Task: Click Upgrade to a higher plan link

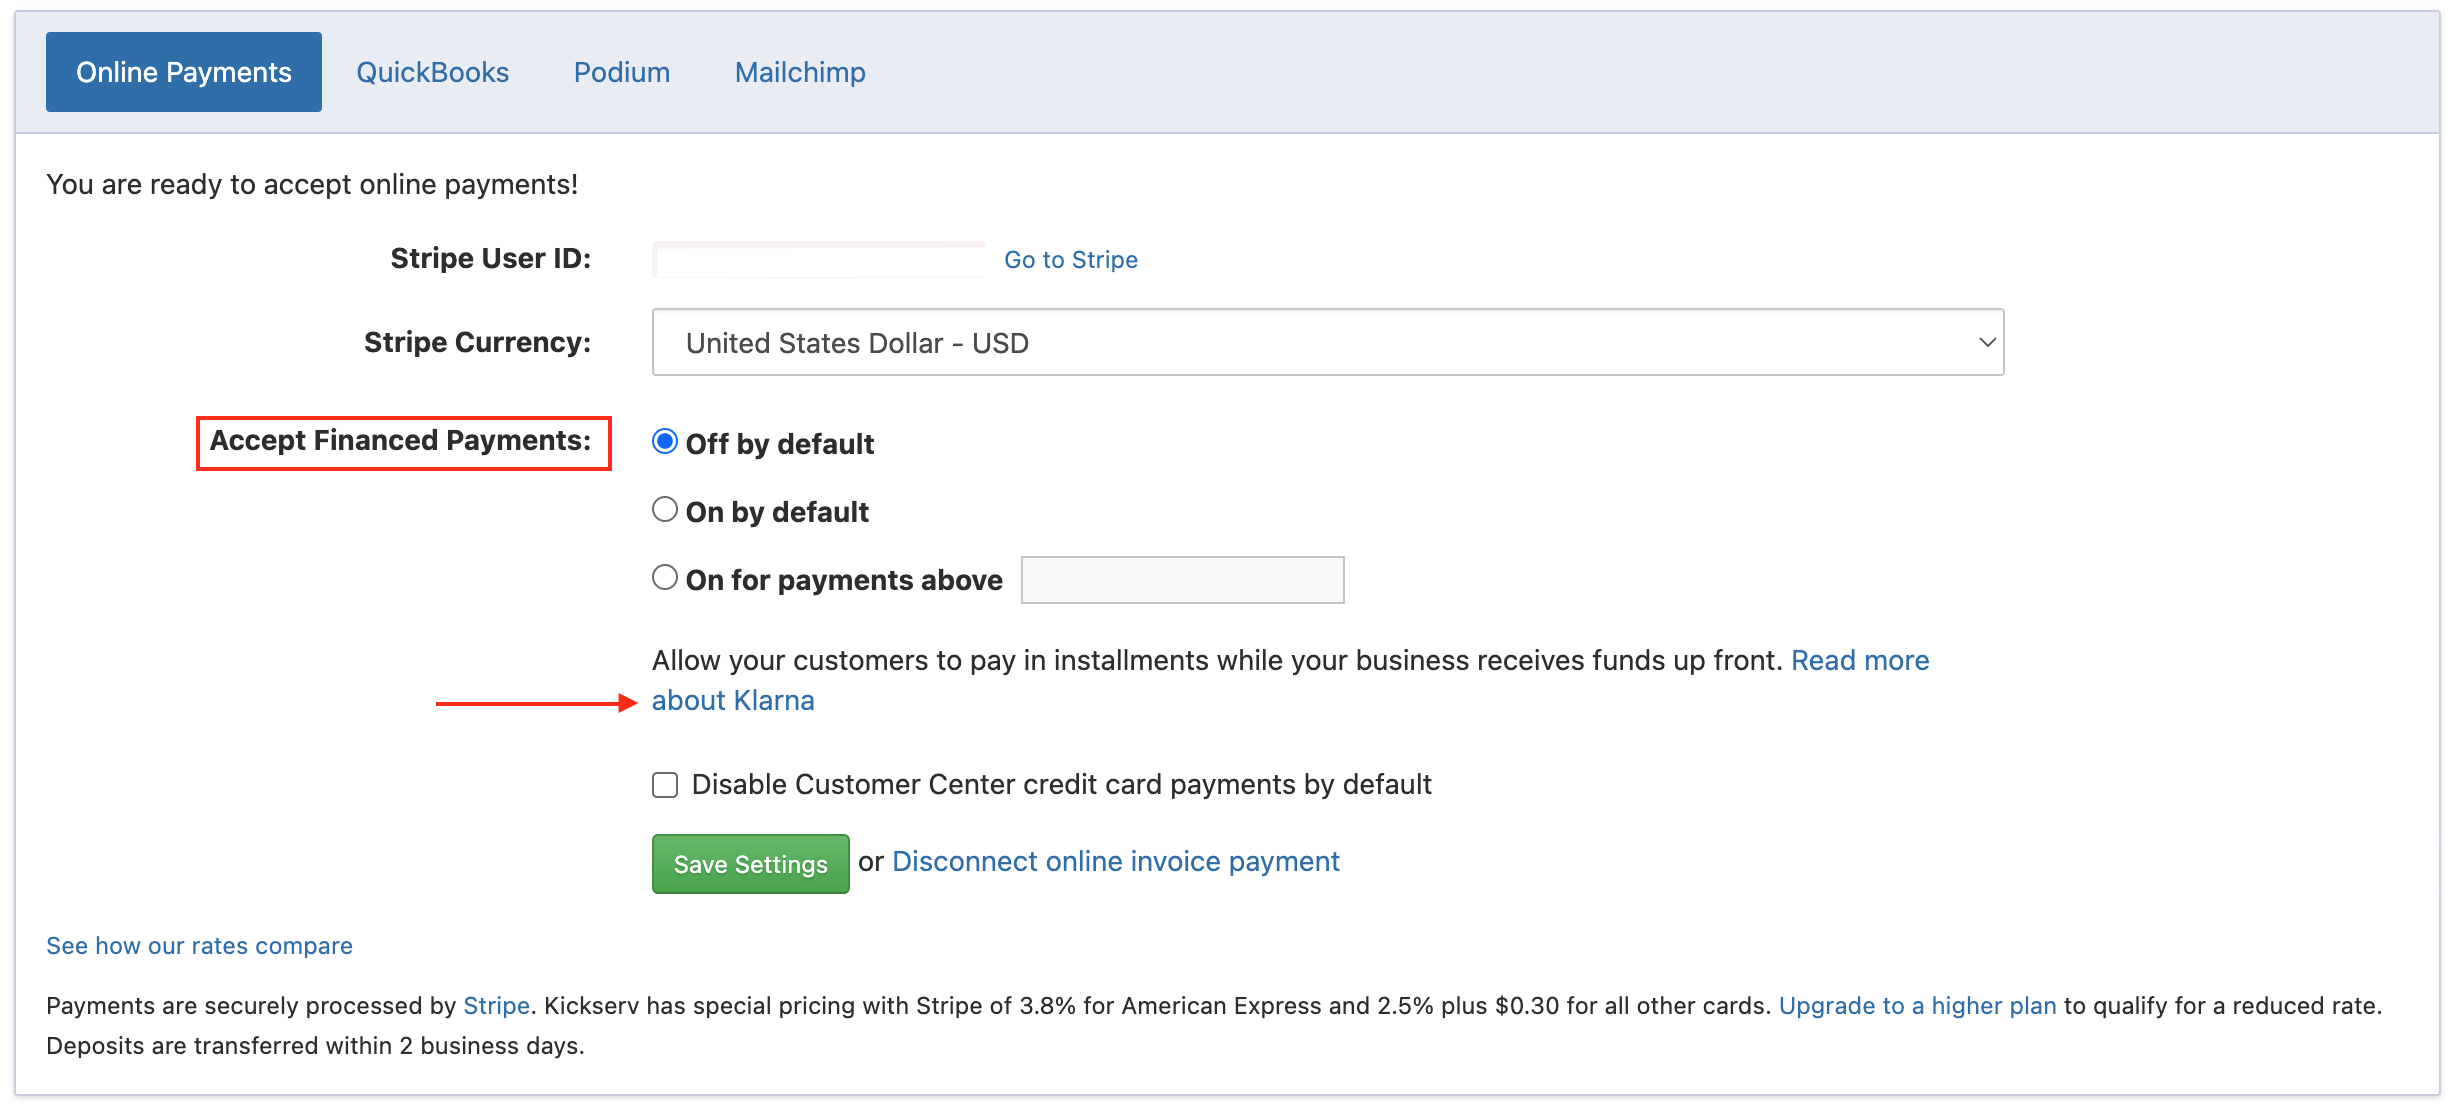Action: coord(1917,1006)
